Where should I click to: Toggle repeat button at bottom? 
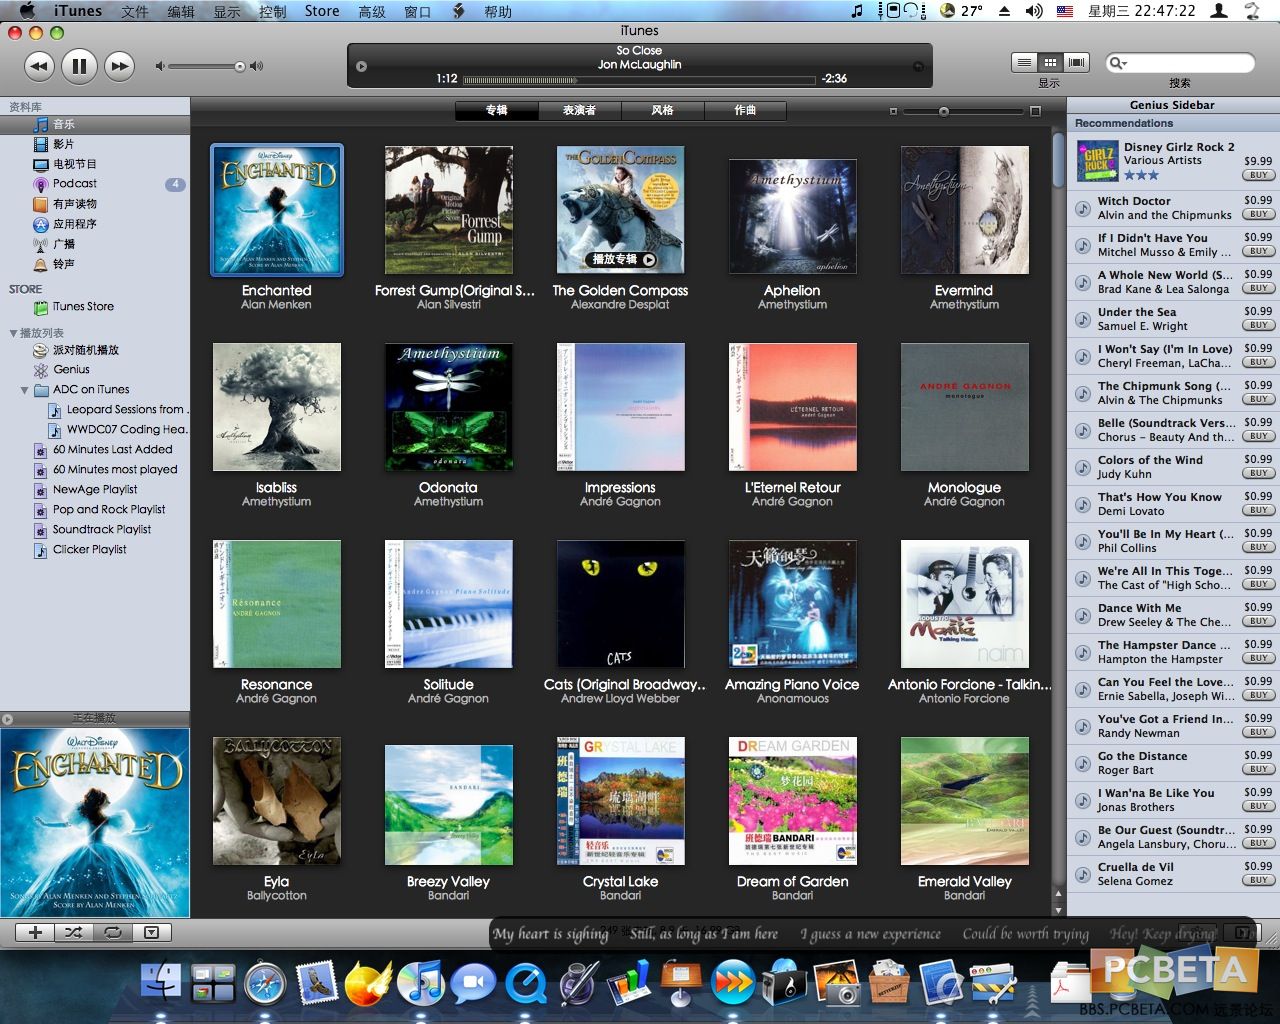113,932
